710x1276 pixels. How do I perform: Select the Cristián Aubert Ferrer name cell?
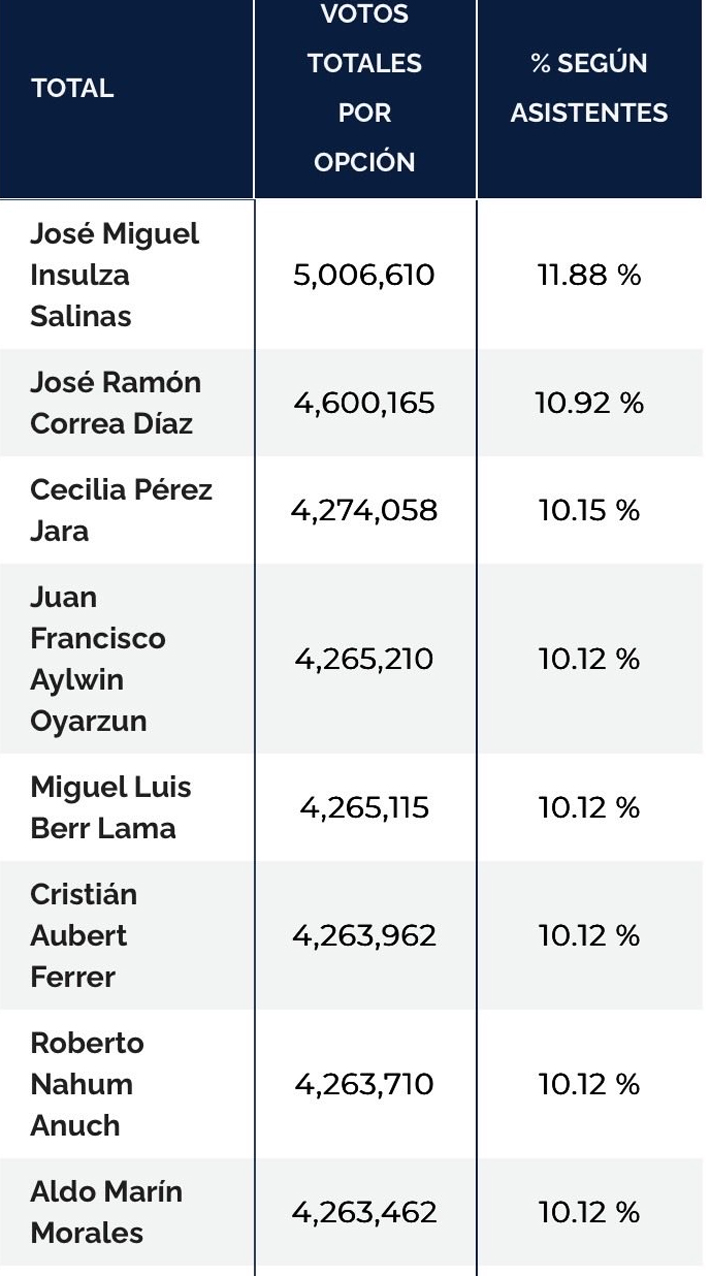click(84, 935)
